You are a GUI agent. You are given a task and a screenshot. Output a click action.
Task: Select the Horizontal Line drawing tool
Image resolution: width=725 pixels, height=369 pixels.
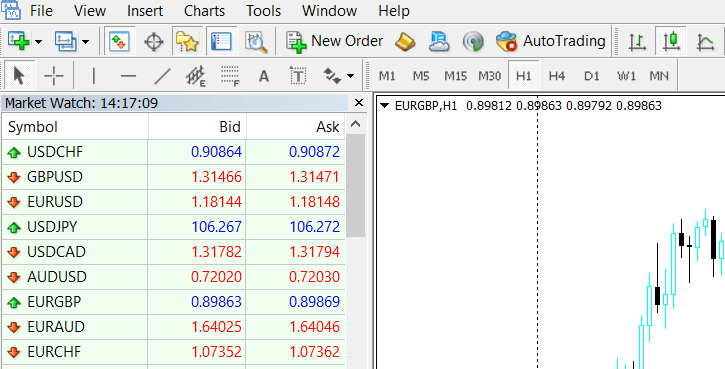[x=128, y=75]
